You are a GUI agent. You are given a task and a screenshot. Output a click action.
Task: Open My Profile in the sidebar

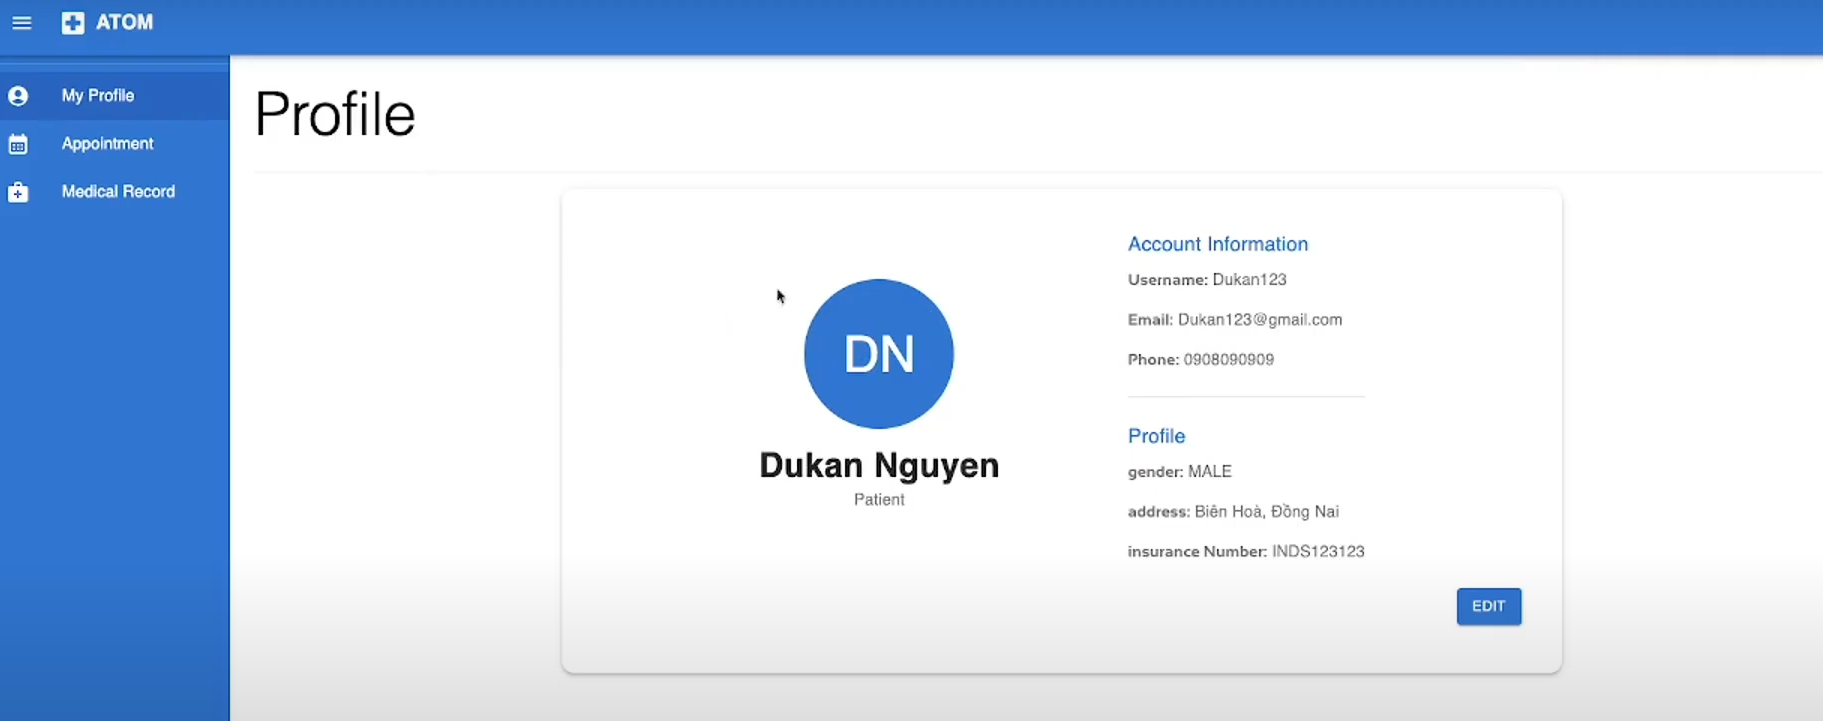pyautogui.click(x=98, y=96)
